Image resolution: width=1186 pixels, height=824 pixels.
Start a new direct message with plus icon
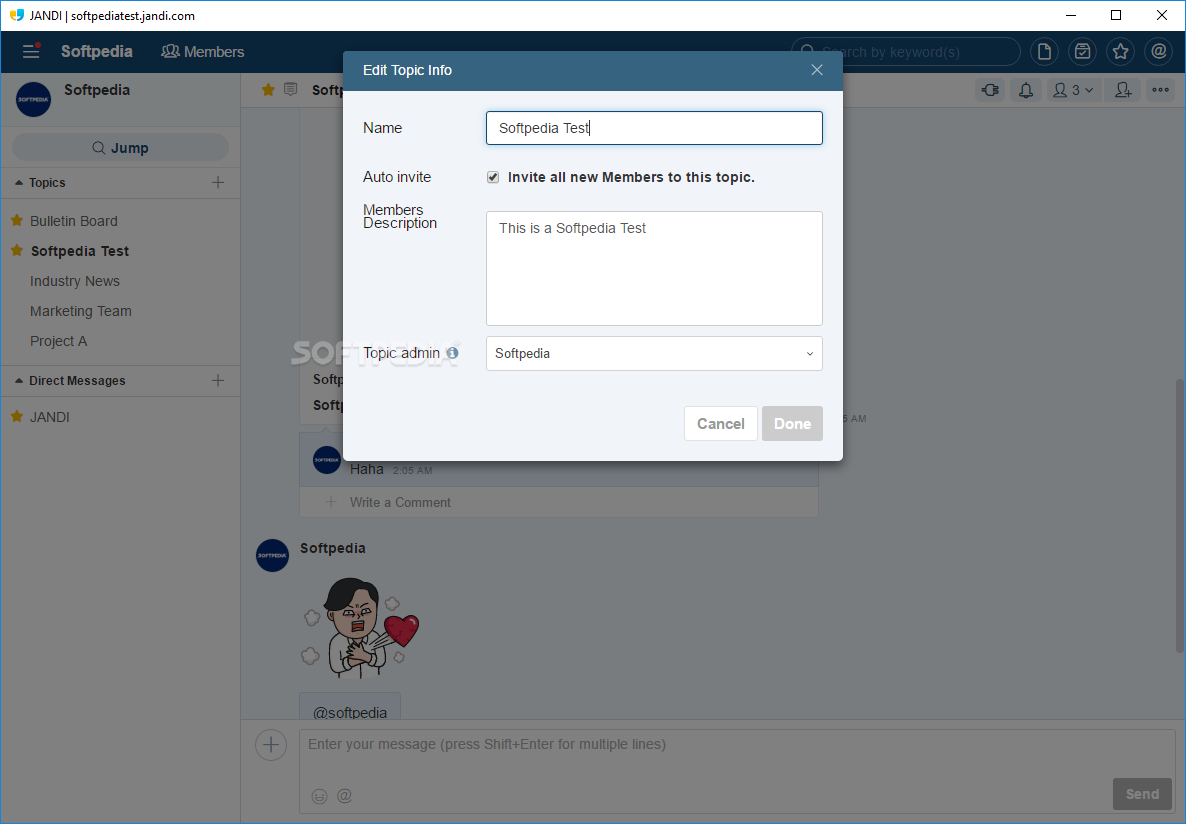(218, 380)
